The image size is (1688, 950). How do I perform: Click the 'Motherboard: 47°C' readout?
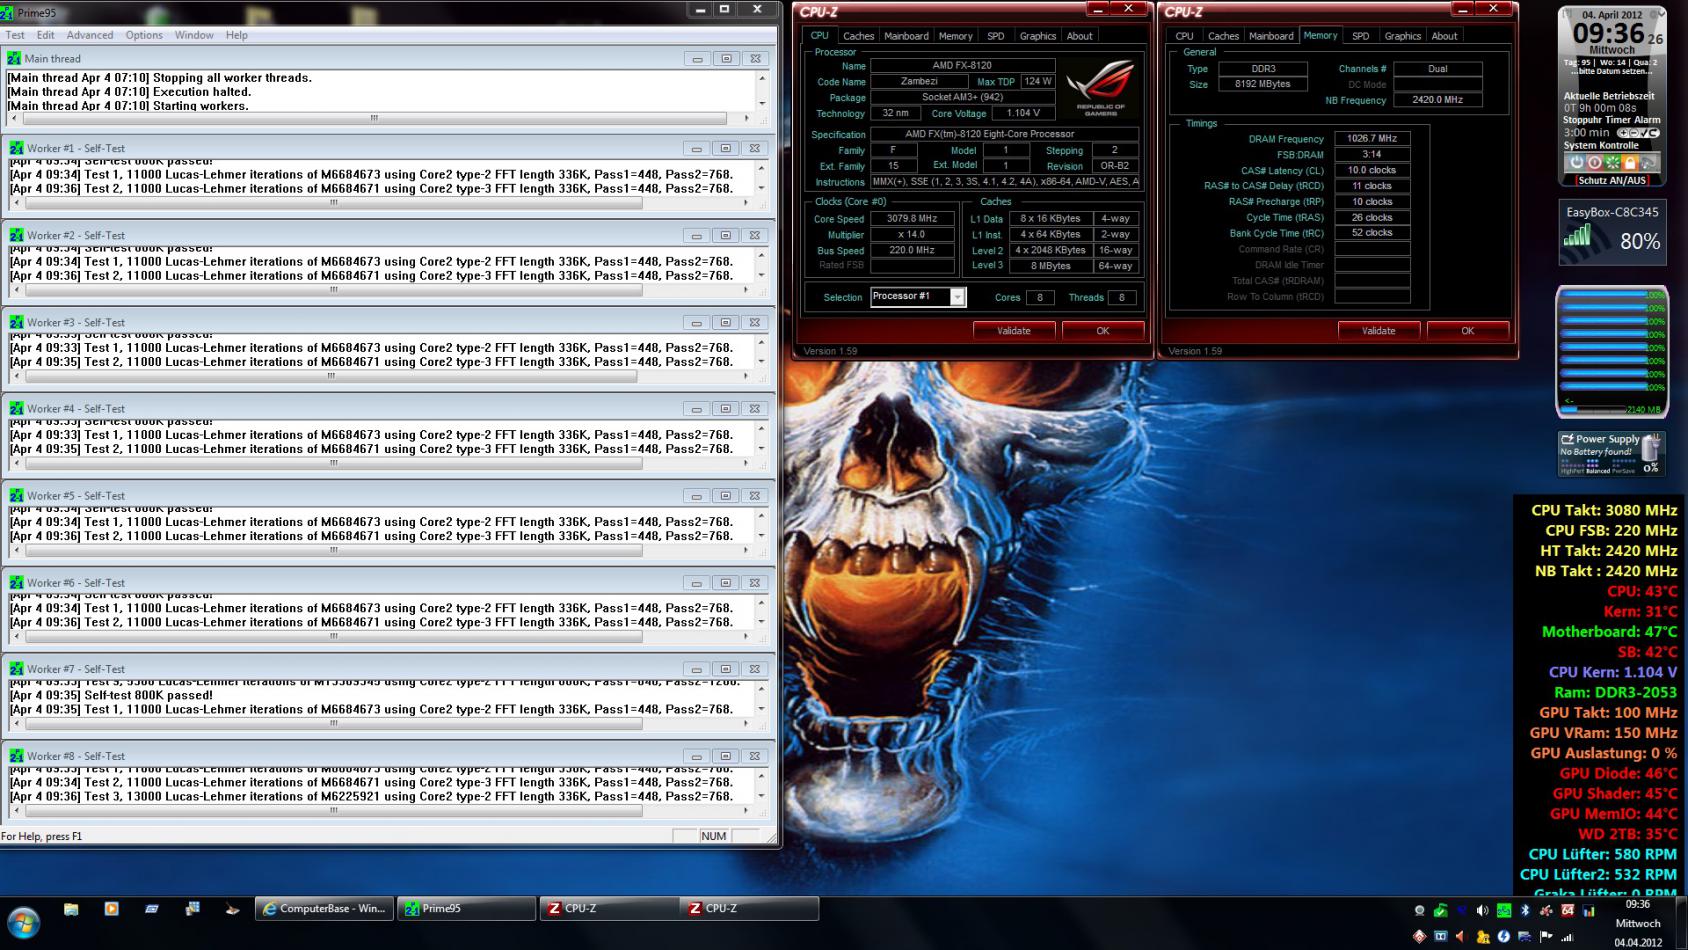(x=1610, y=632)
